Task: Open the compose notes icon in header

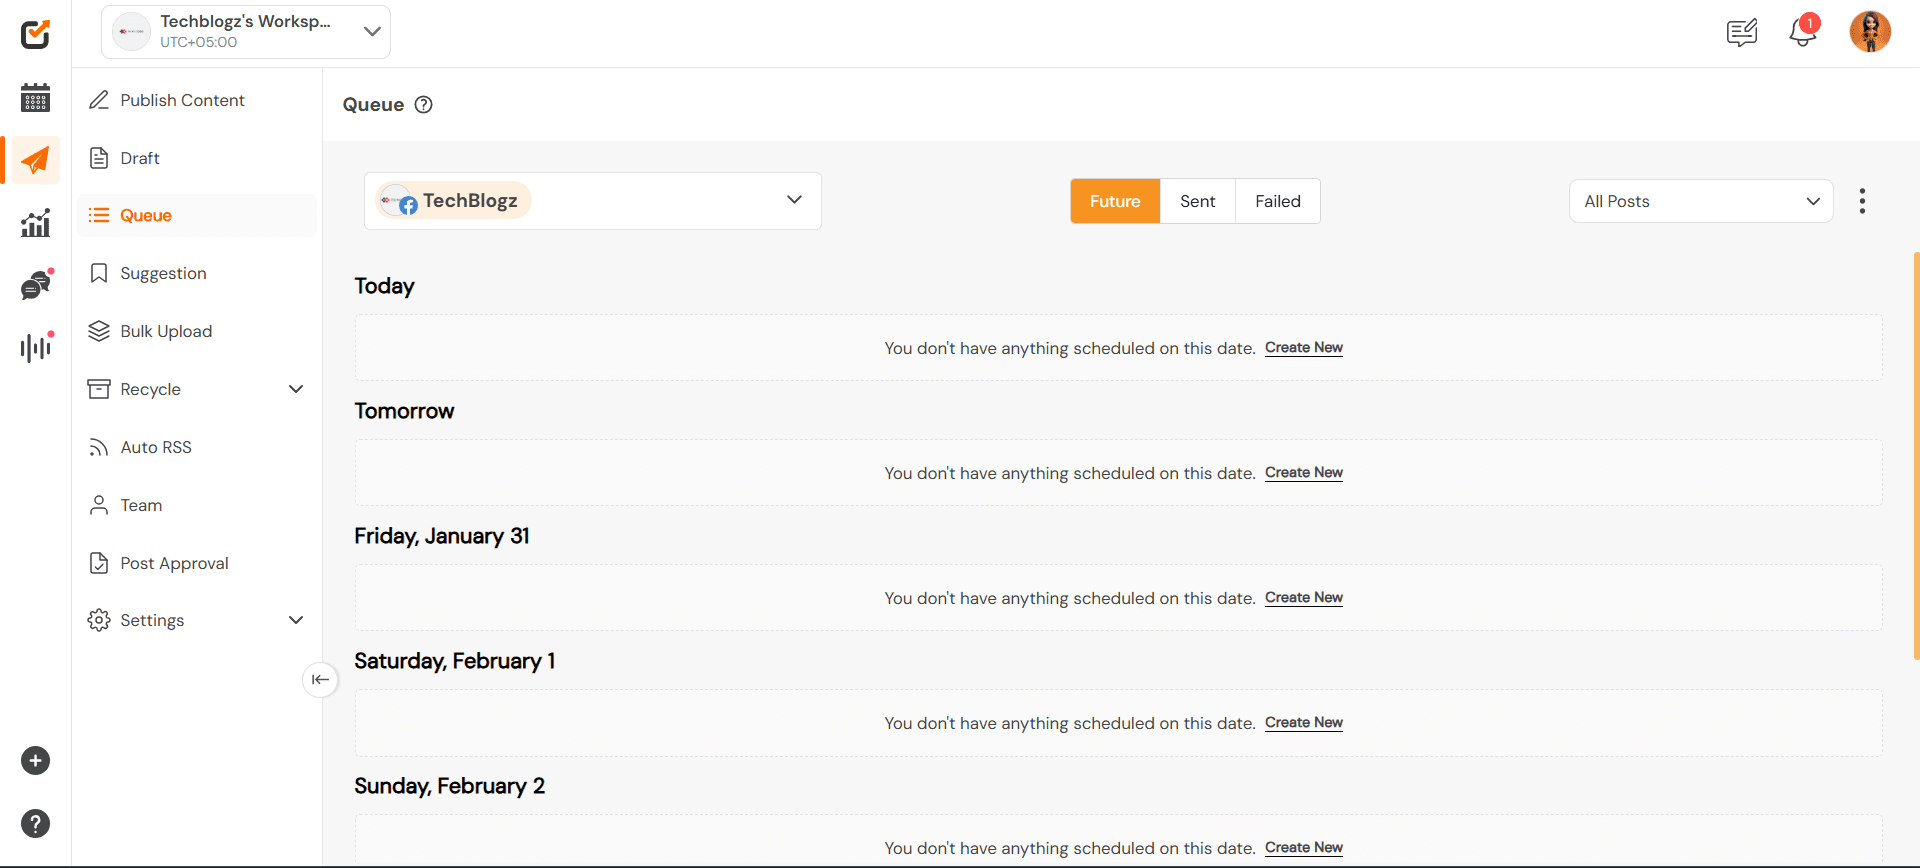Action: 1741,33
